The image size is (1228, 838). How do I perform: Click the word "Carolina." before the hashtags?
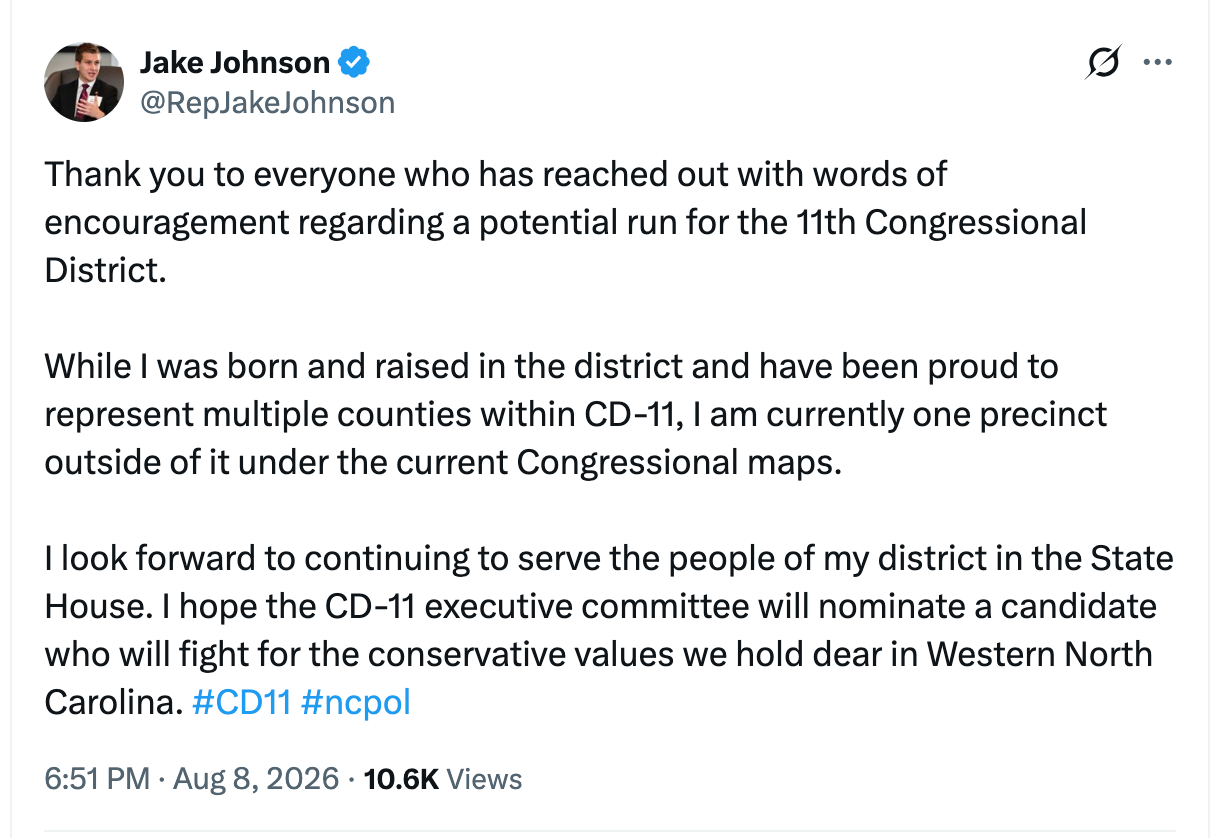coord(113,702)
